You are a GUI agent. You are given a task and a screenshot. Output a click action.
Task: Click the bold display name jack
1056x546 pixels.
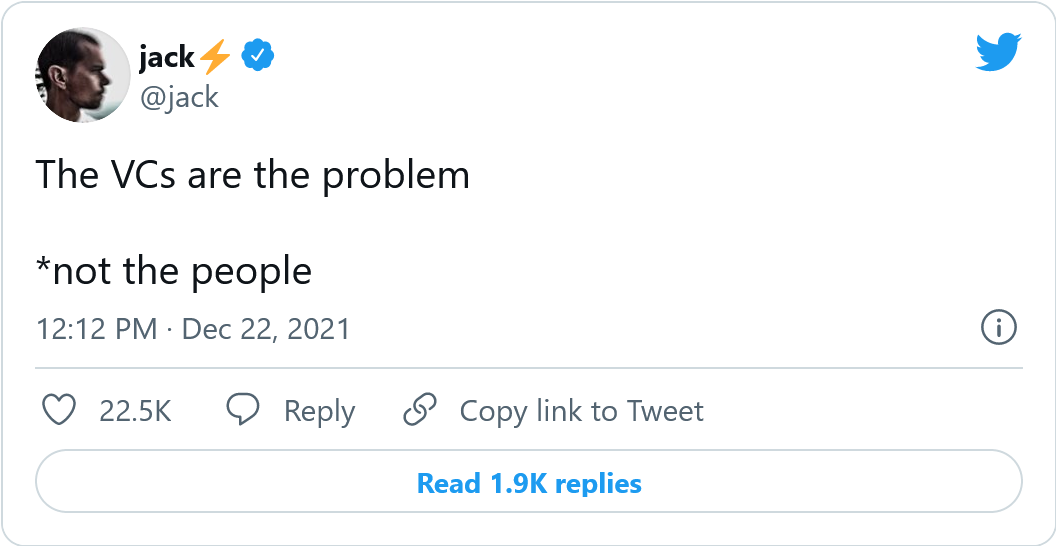[x=166, y=58]
